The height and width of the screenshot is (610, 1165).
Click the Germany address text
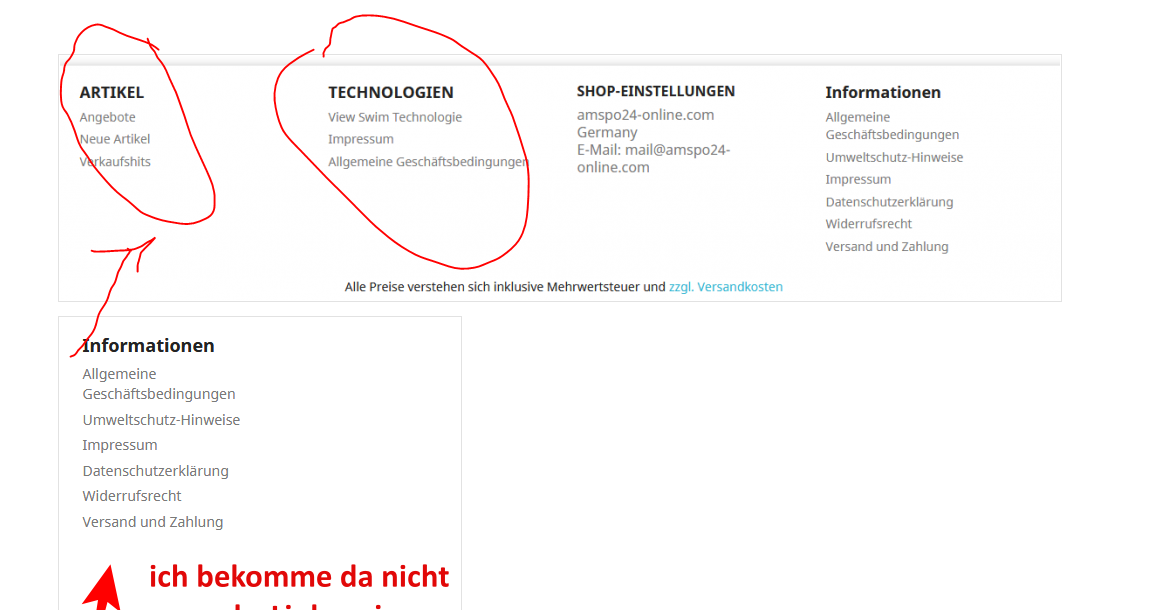click(x=607, y=132)
